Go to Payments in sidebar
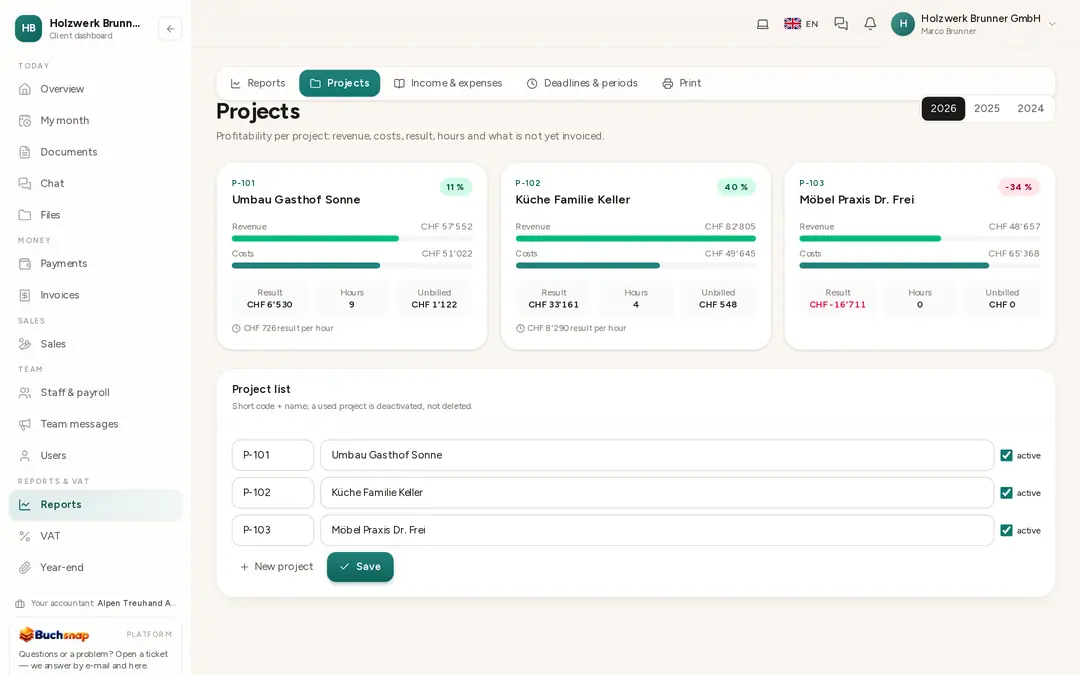 (96, 264)
